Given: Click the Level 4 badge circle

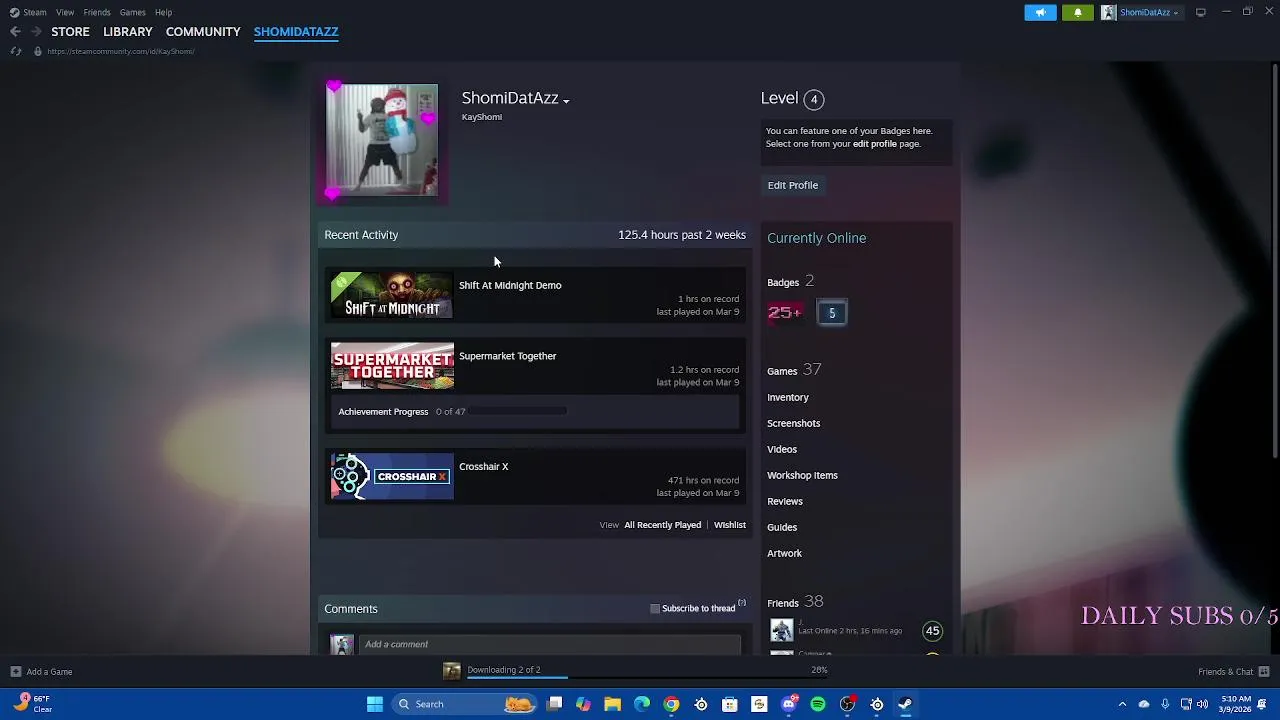Looking at the screenshot, I should 814,99.
